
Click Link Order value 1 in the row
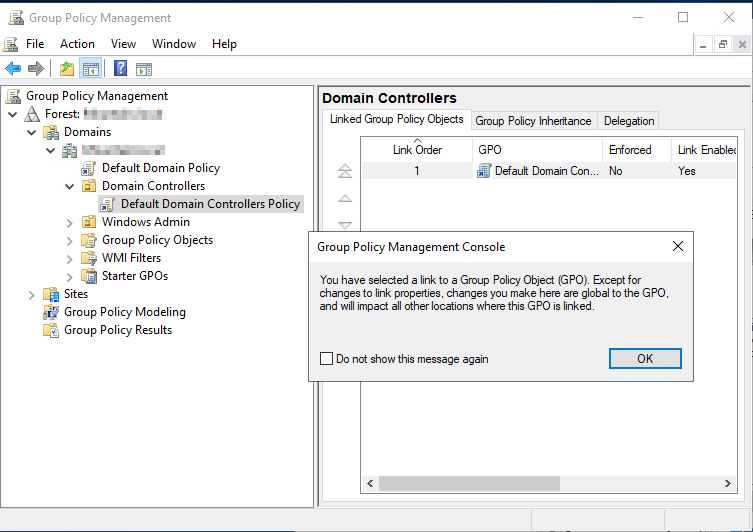pyautogui.click(x=417, y=171)
